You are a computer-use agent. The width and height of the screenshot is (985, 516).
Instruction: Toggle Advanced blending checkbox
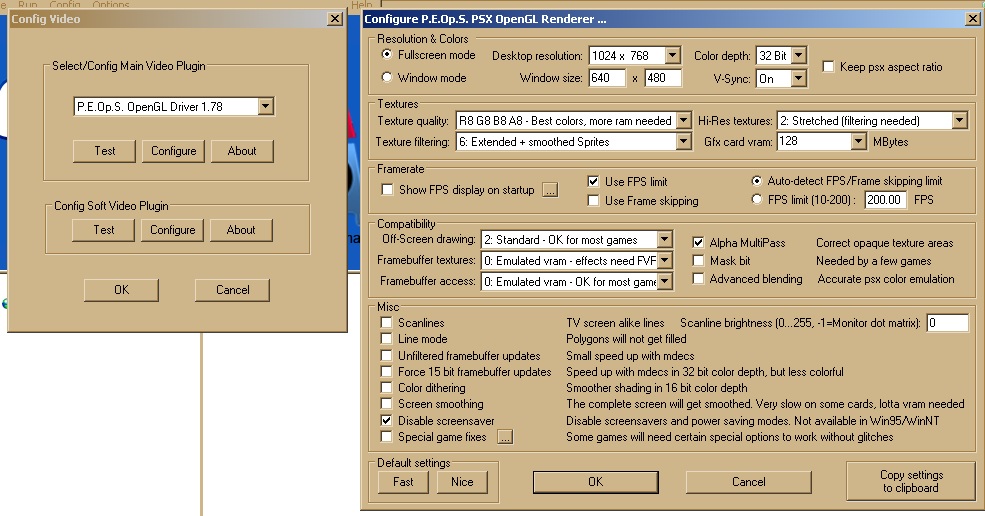698,278
